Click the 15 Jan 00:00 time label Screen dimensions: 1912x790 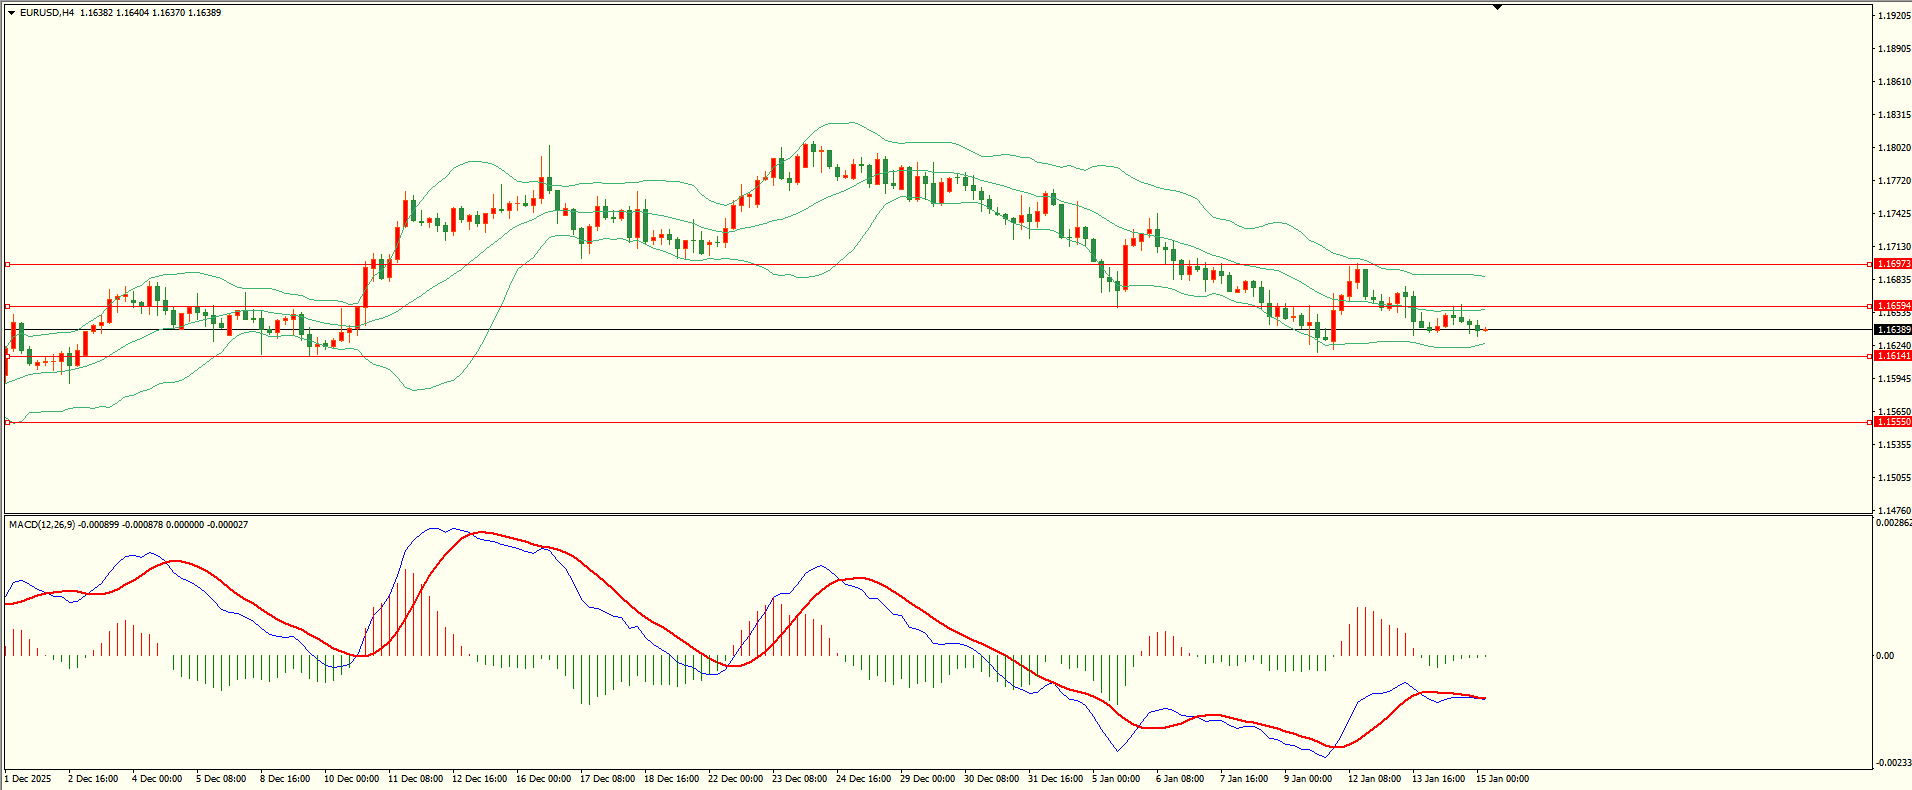[1502, 779]
